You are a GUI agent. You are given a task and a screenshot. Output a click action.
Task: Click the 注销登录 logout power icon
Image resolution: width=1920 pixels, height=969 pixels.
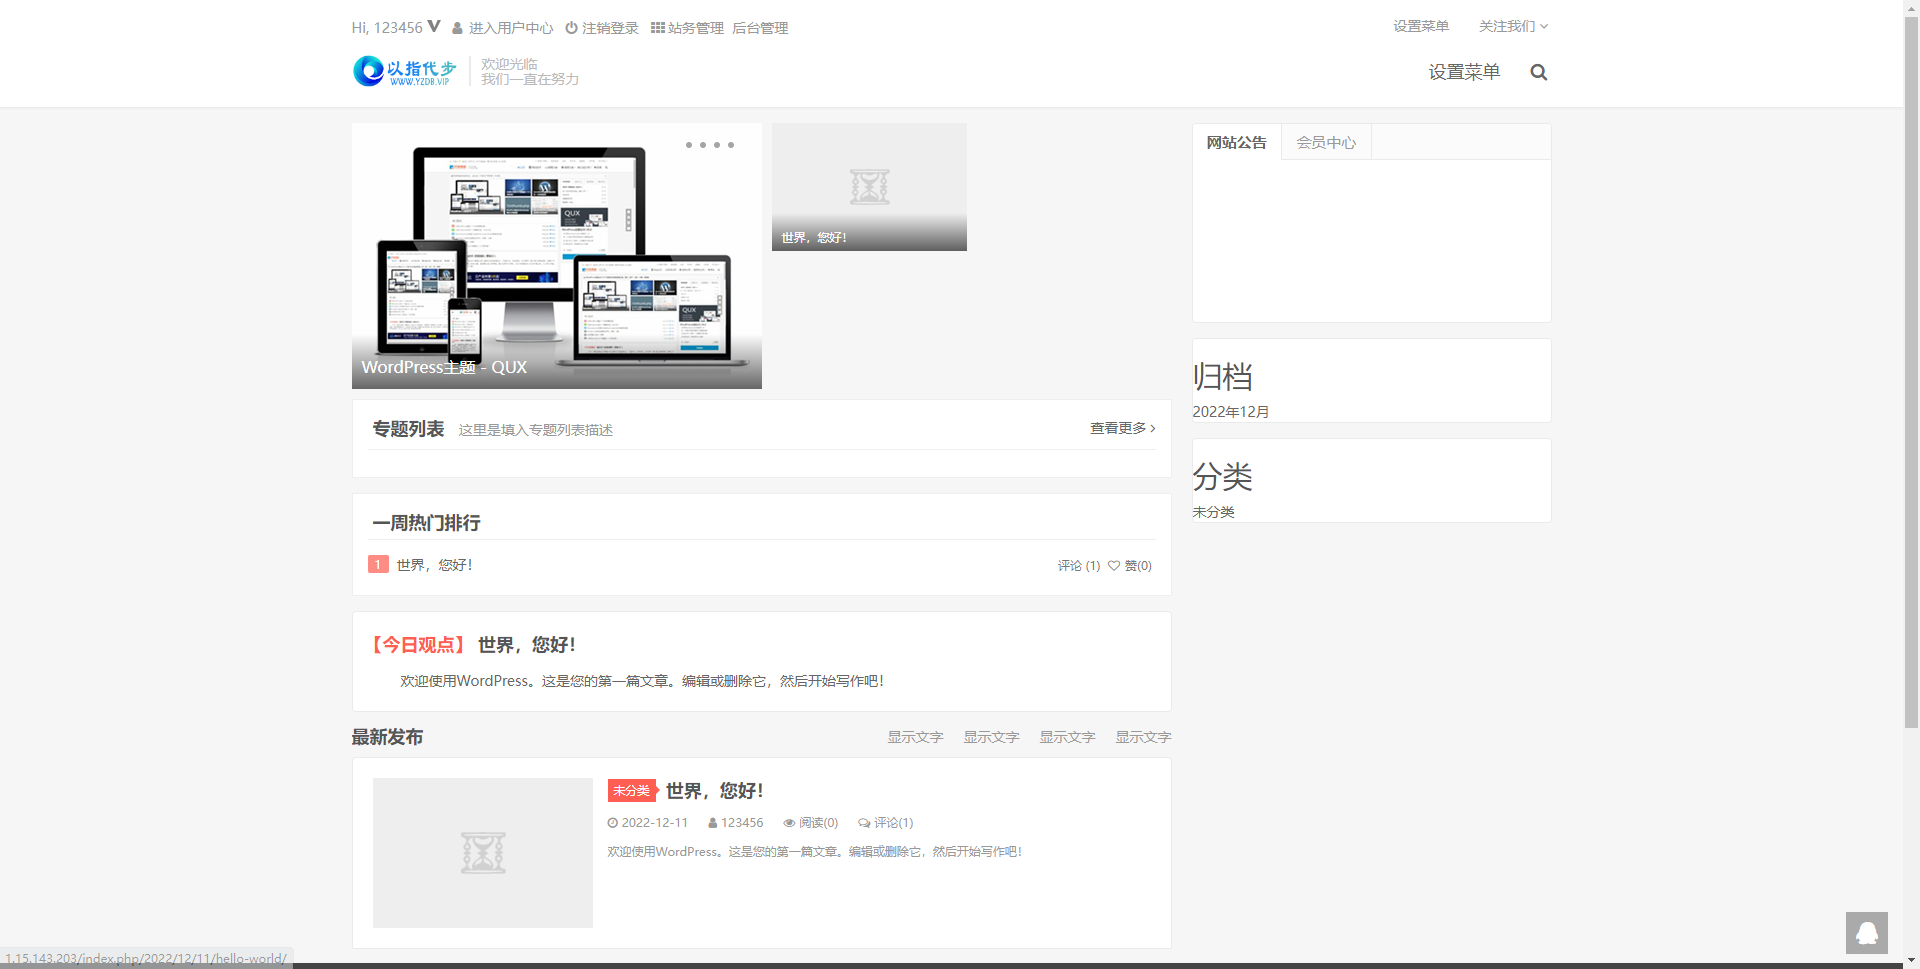tap(571, 28)
